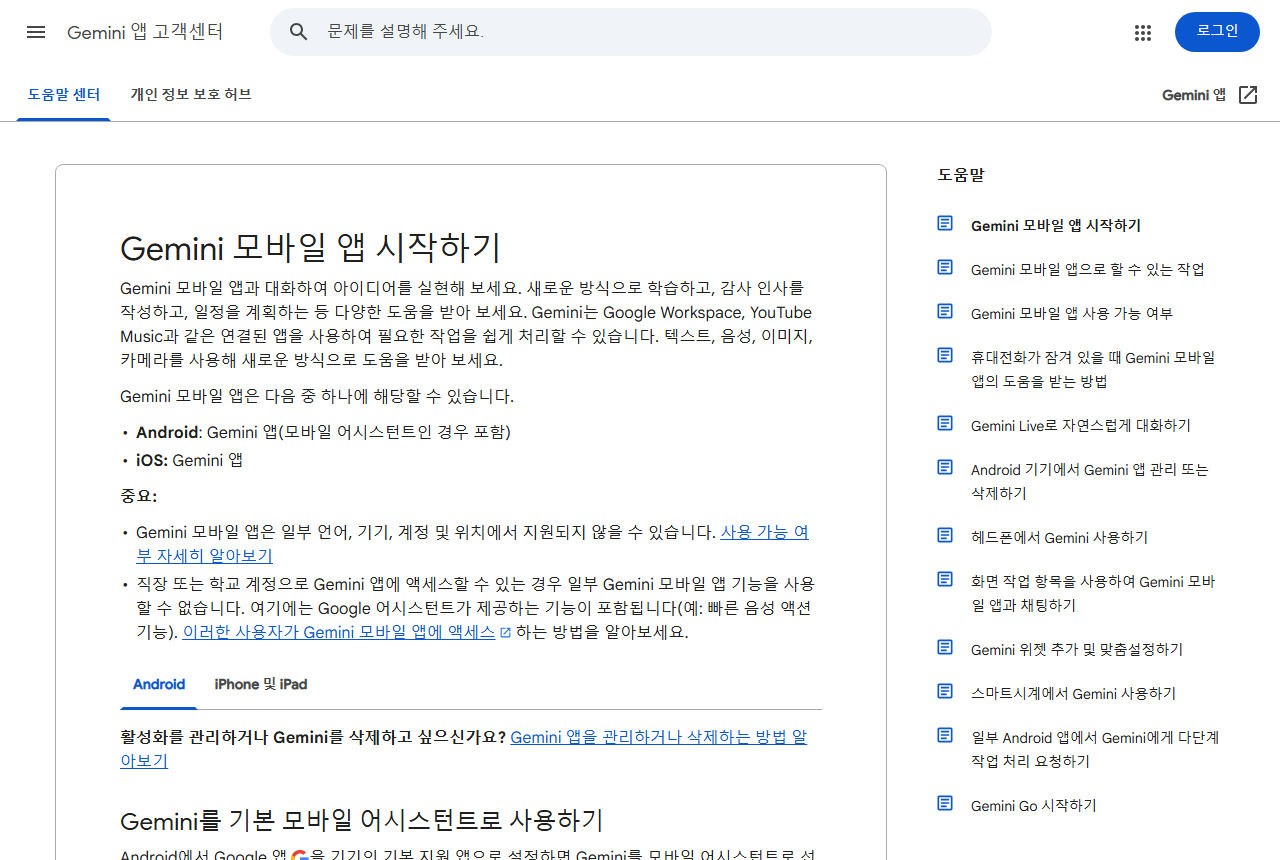Click the article icon beside Gemini 모바일 앱으로 할 수 있는 작업

click(945, 267)
